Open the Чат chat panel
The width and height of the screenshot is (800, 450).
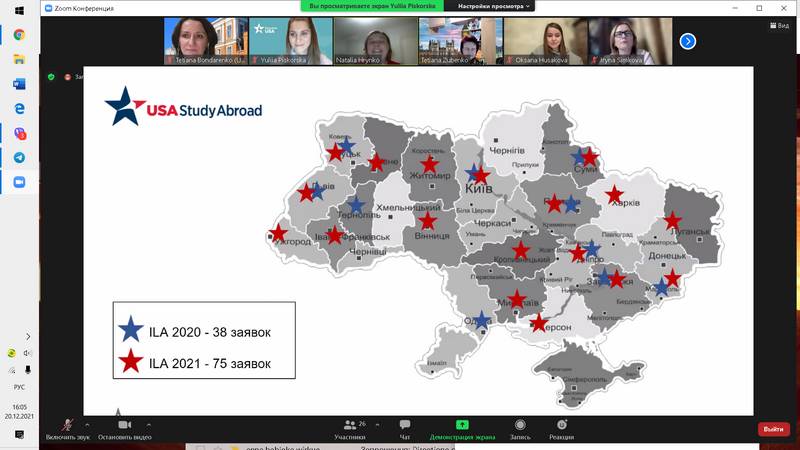(405, 430)
